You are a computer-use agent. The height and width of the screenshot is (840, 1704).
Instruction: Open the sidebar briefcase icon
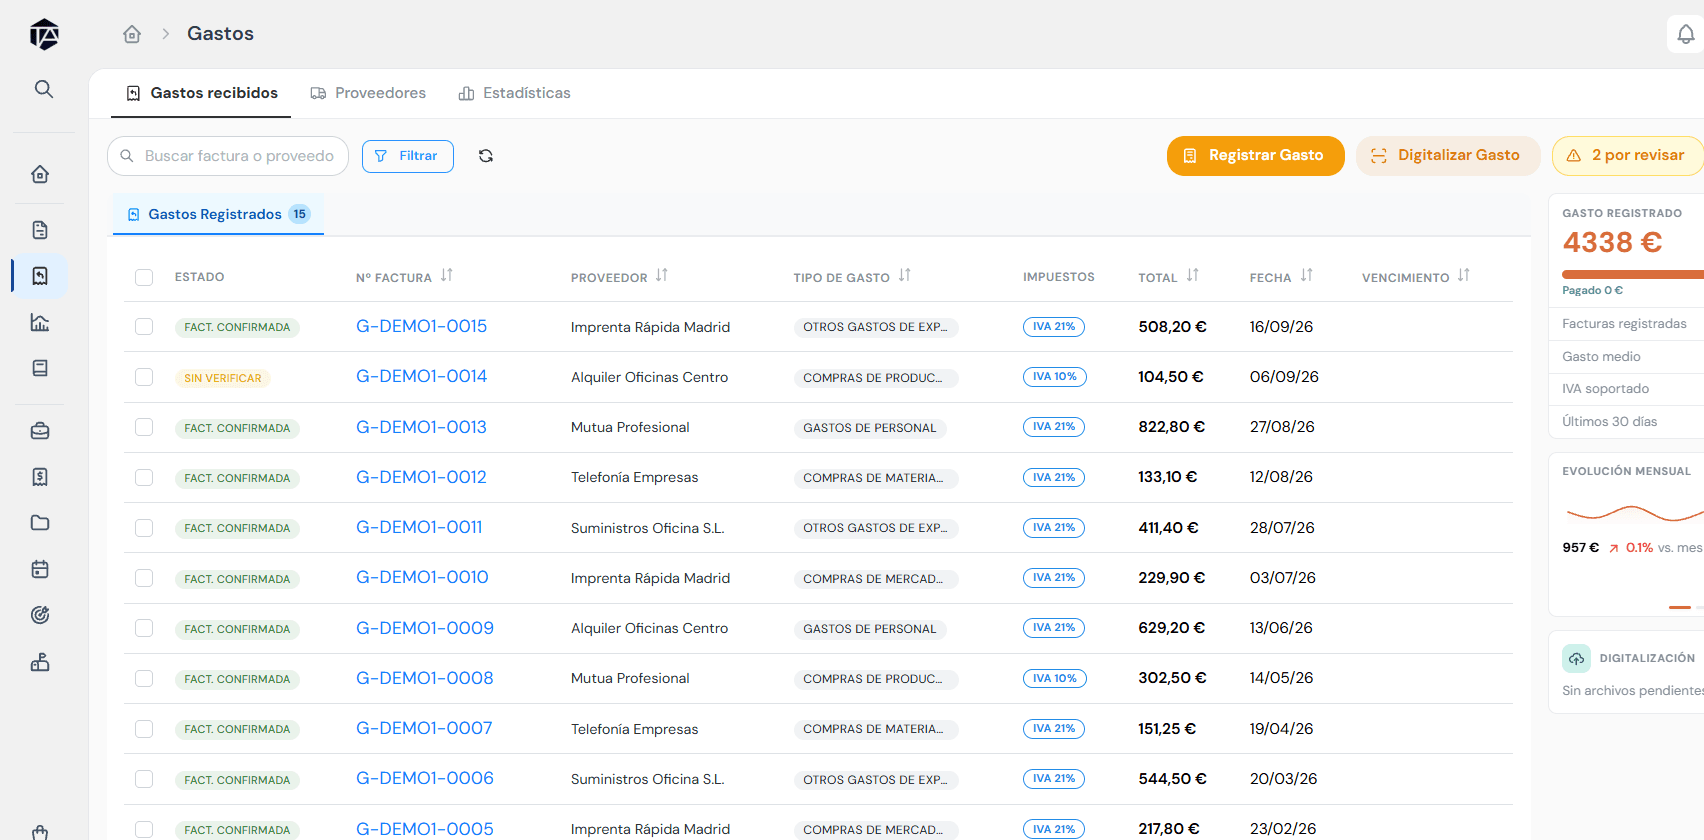click(40, 431)
